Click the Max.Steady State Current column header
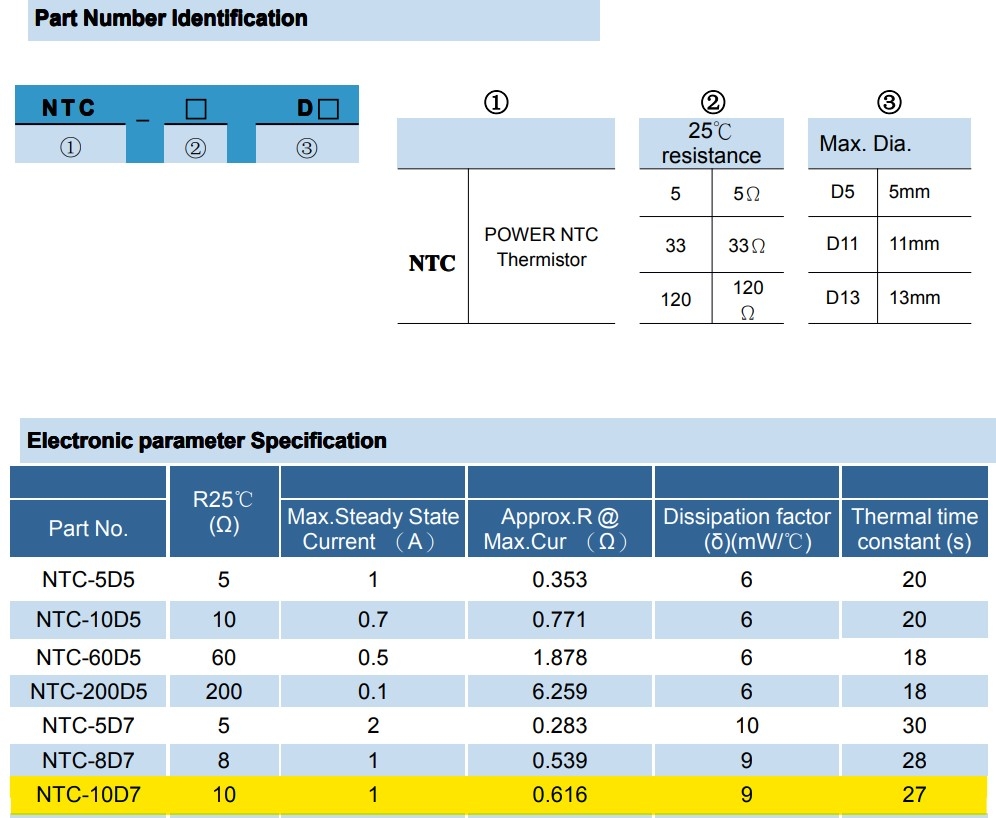The width and height of the screenshot is (996, 818). point(373,529)
